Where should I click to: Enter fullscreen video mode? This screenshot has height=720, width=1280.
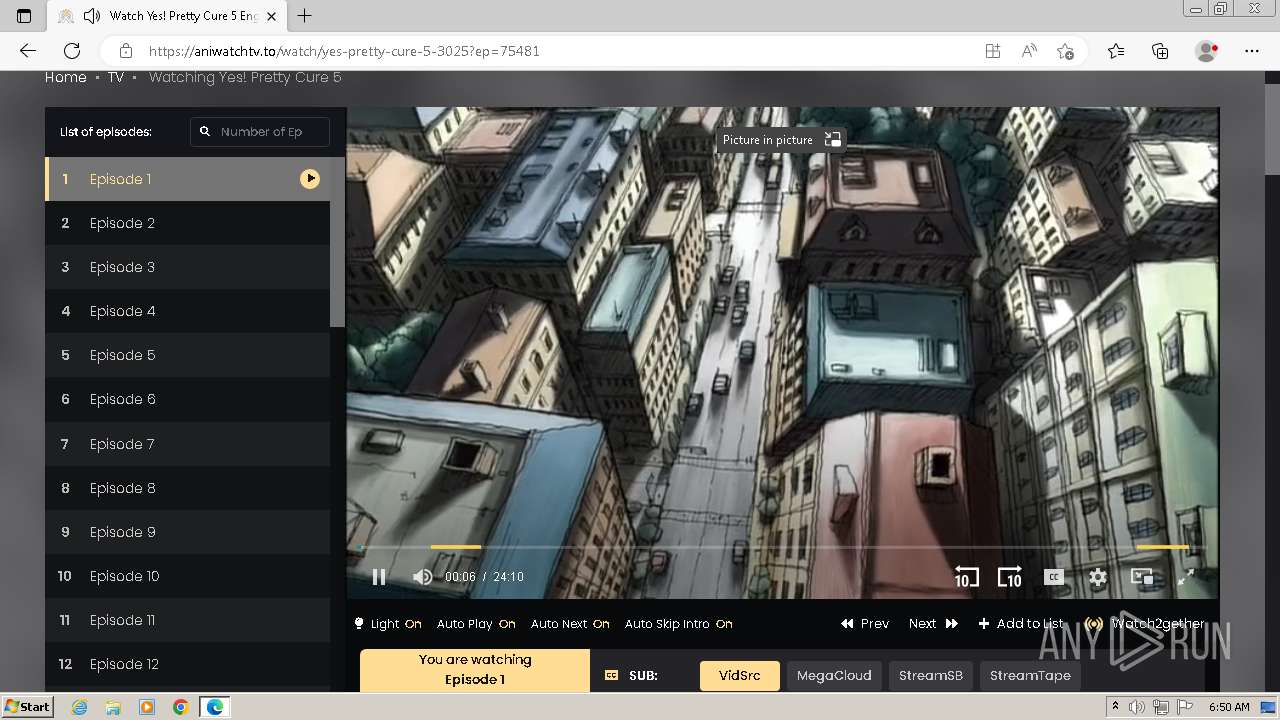pos(1186,577)
